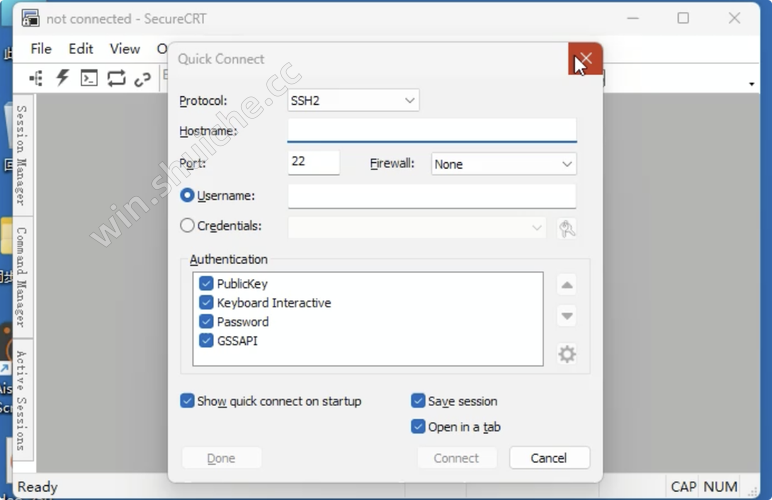Viewport: 772px width, 500px height.
Task: Click the Ready status bar text
Action: pos(37,487)
